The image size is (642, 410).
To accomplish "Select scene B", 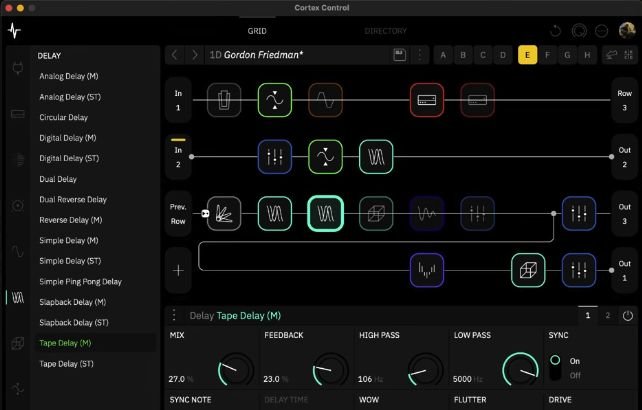I will click(463, 55).
